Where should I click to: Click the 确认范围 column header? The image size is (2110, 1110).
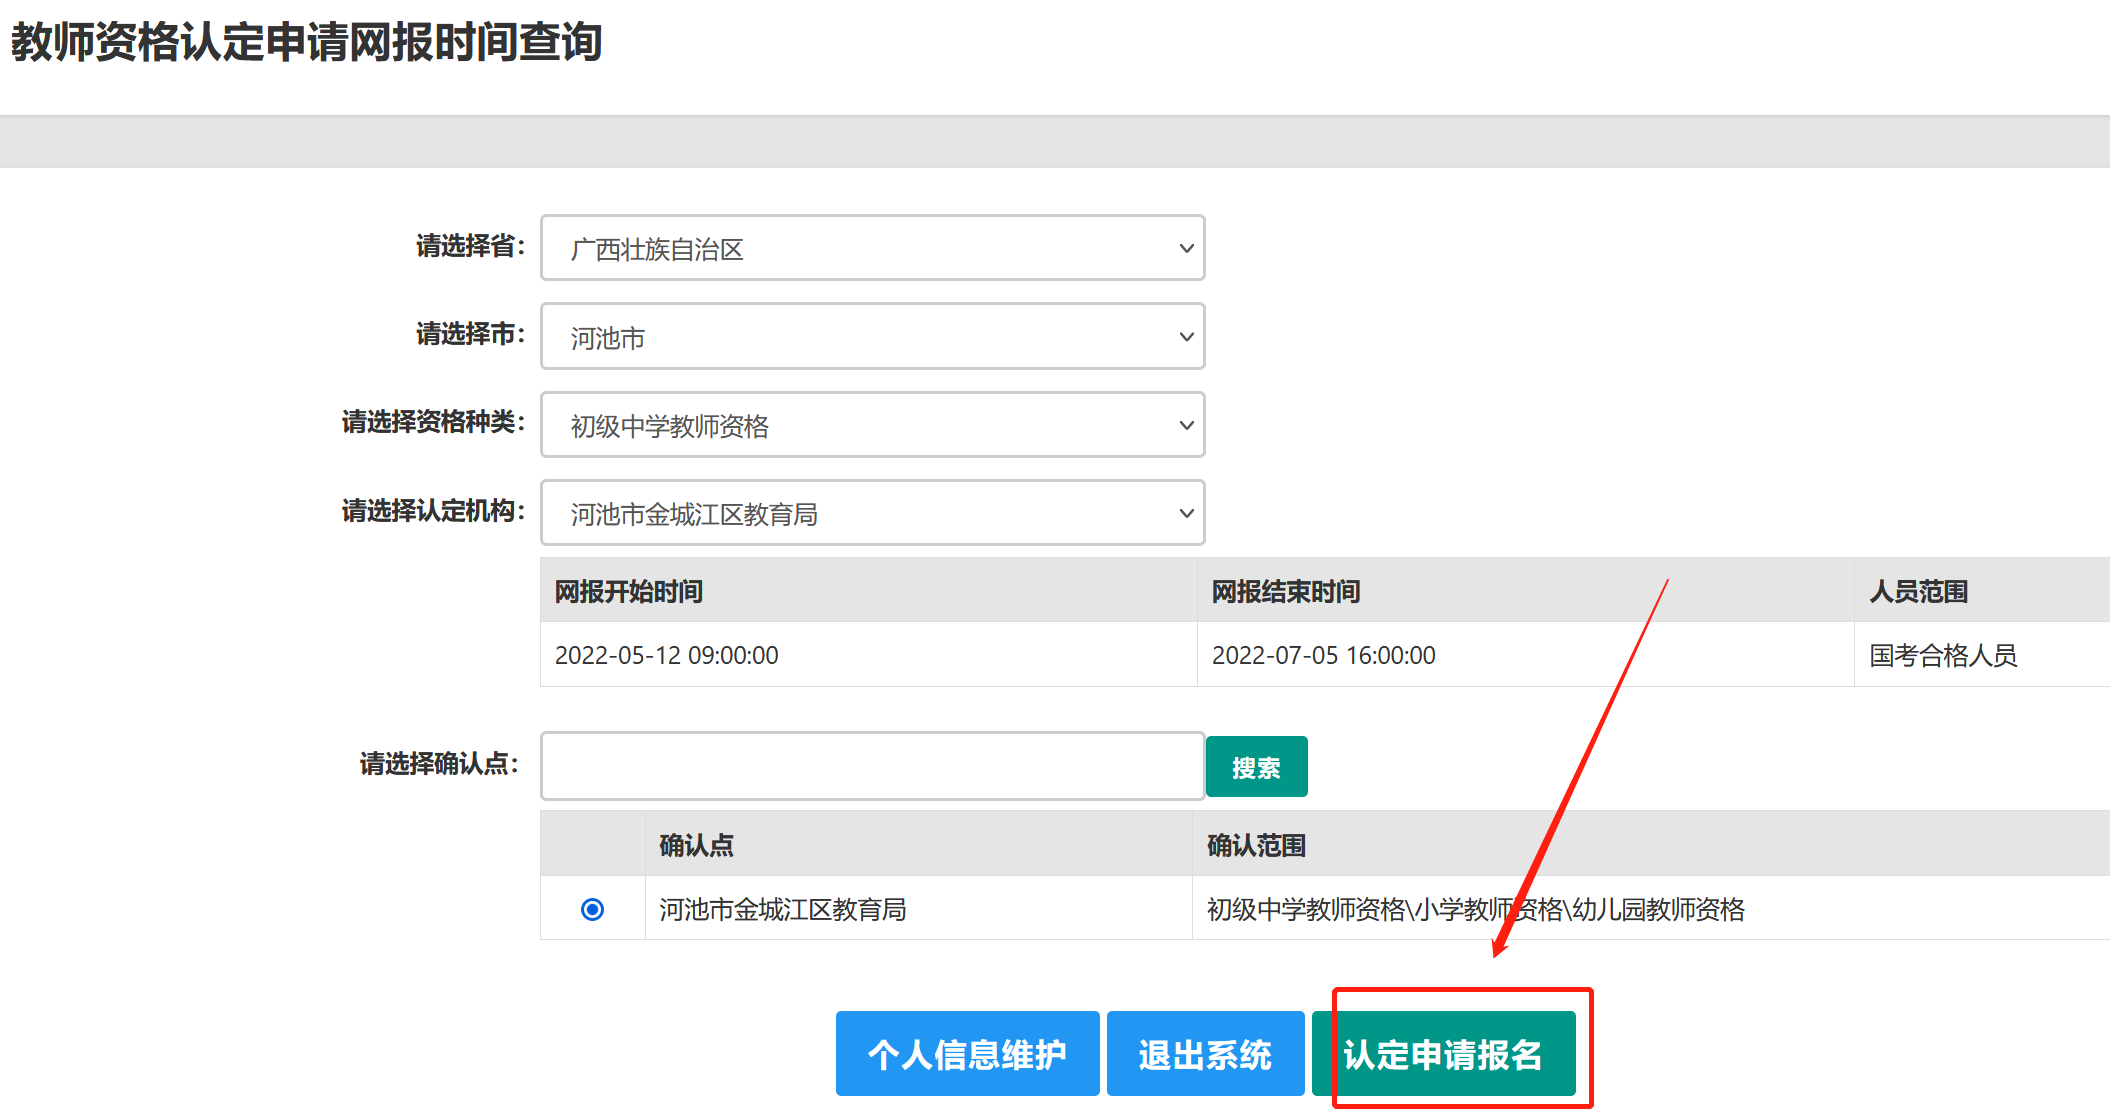[1256, 845]
